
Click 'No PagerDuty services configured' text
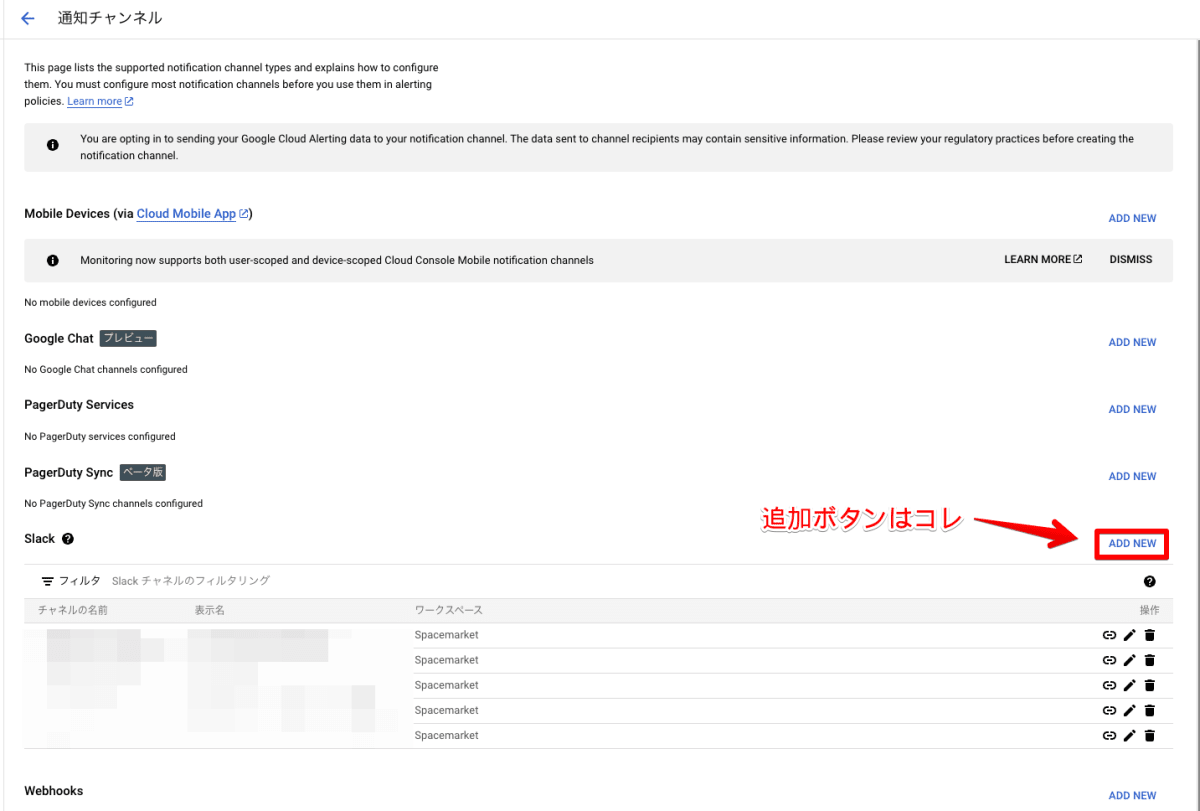(x=100, y=436)
